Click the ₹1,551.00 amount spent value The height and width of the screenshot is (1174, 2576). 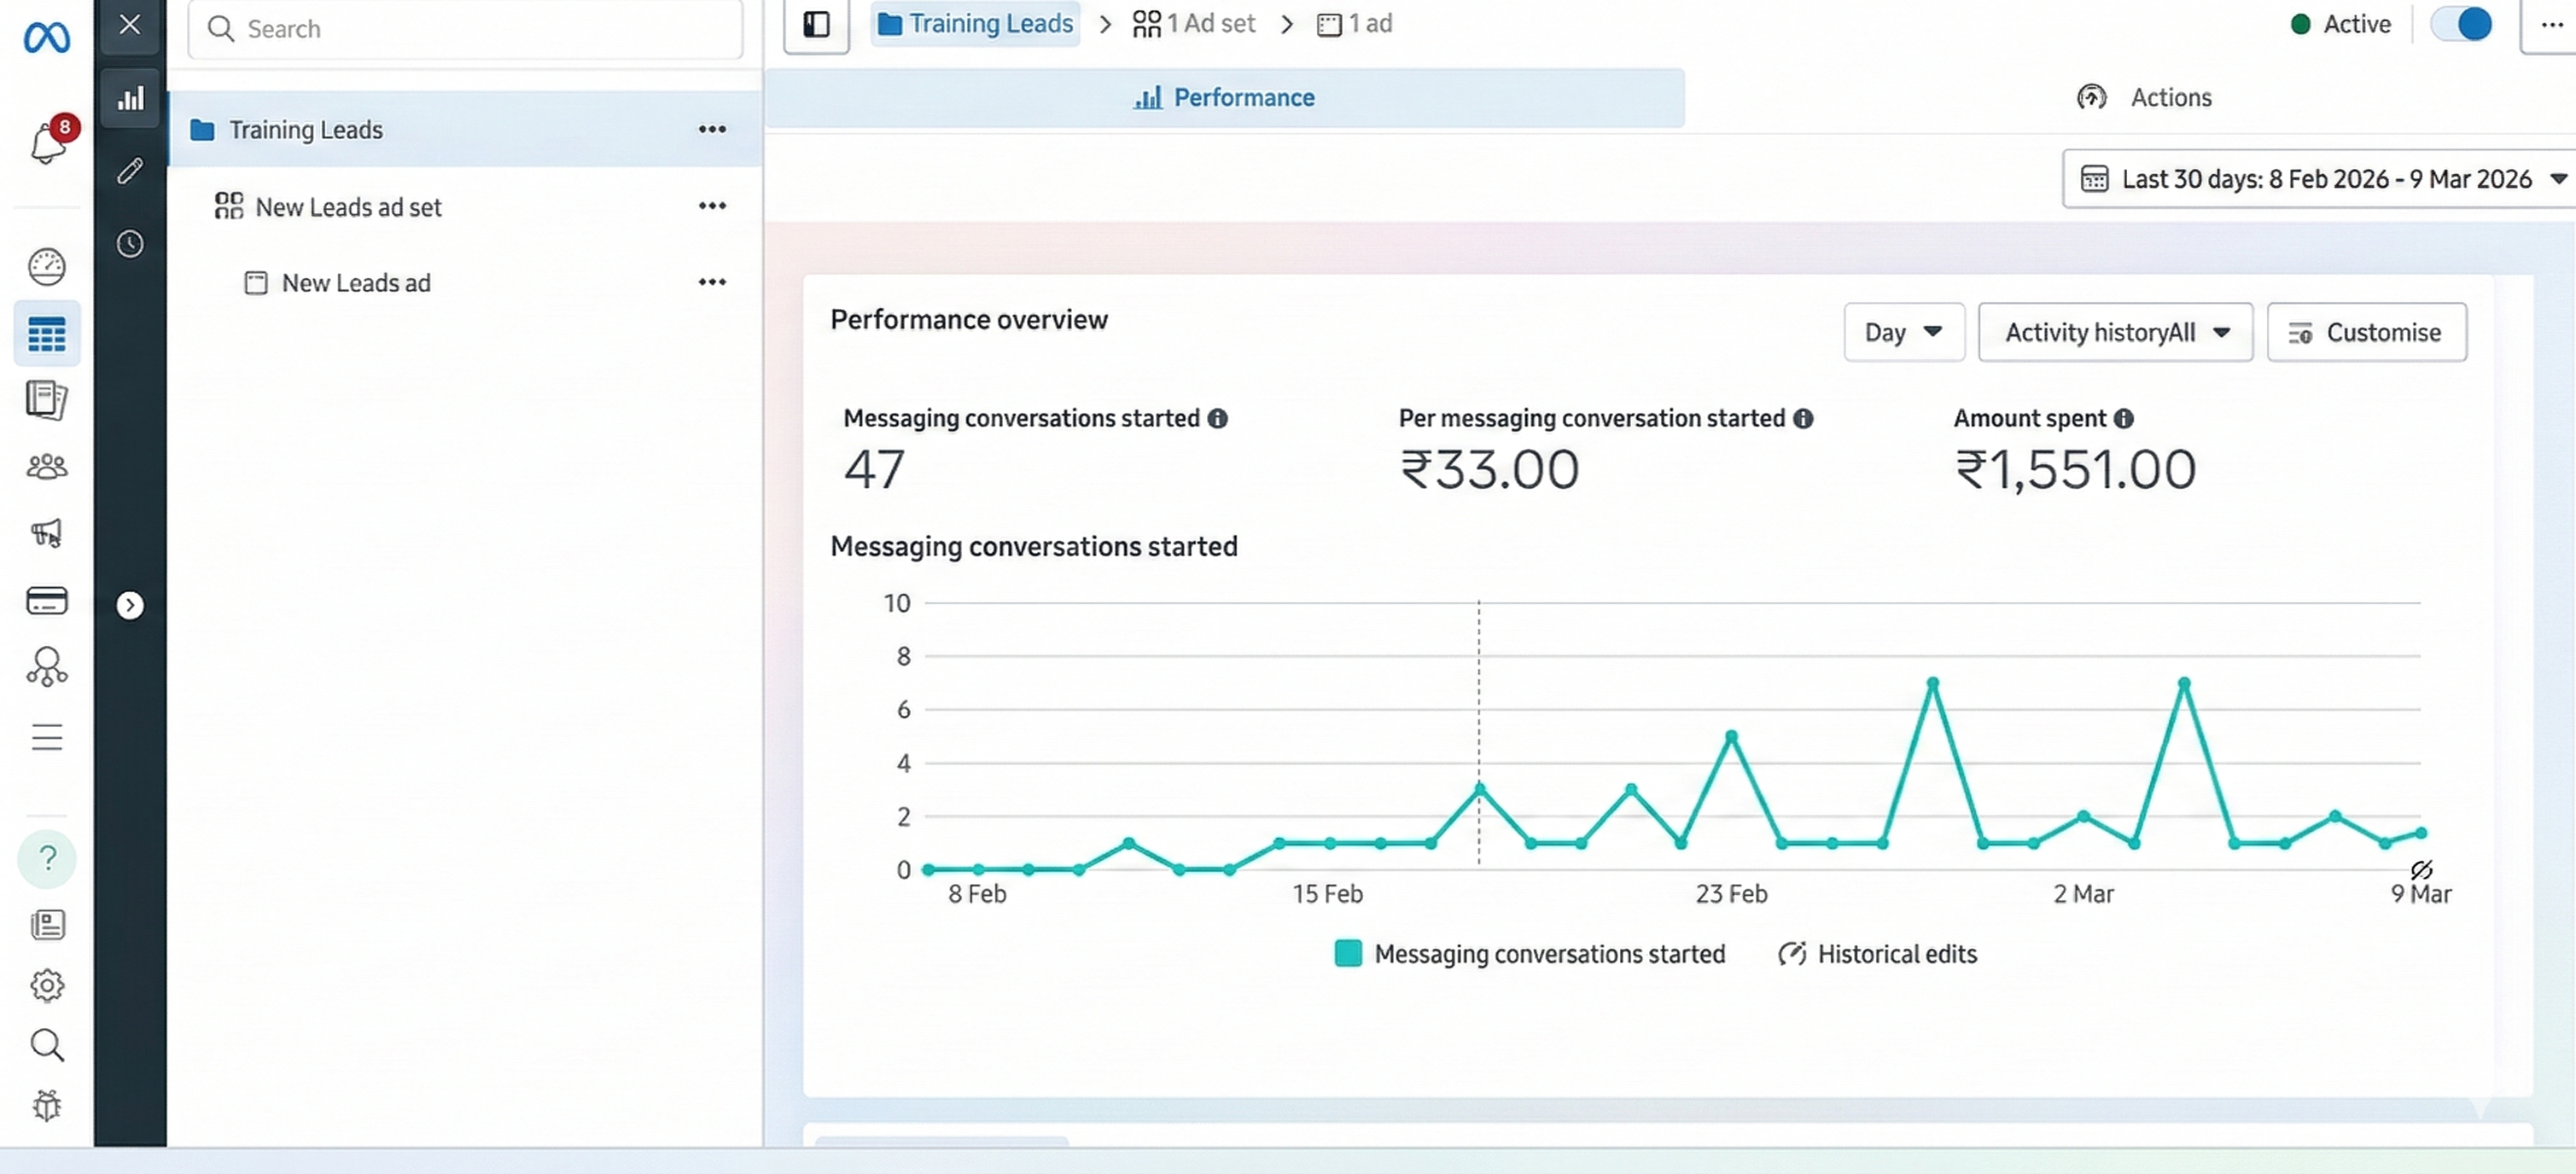2075,469
